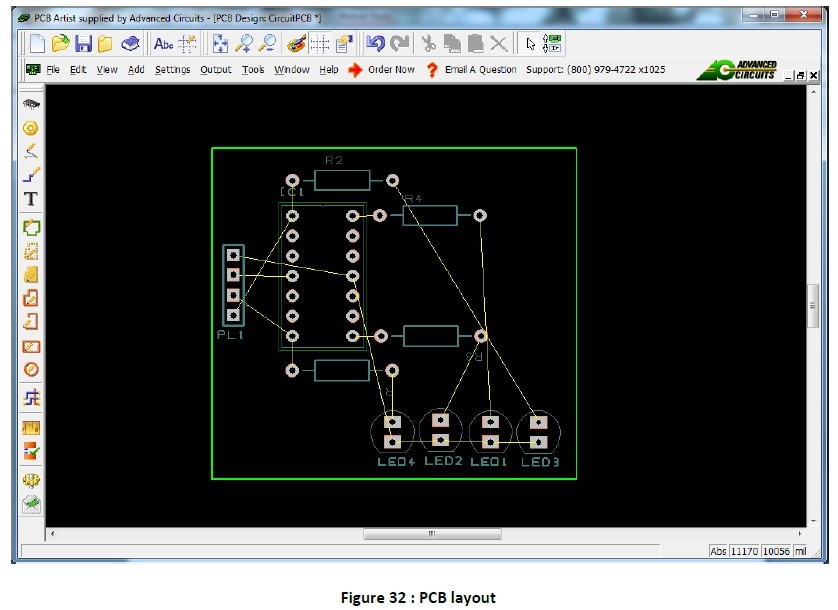
Task: Click the Undo arrow icon
Action: coord(375,43)
